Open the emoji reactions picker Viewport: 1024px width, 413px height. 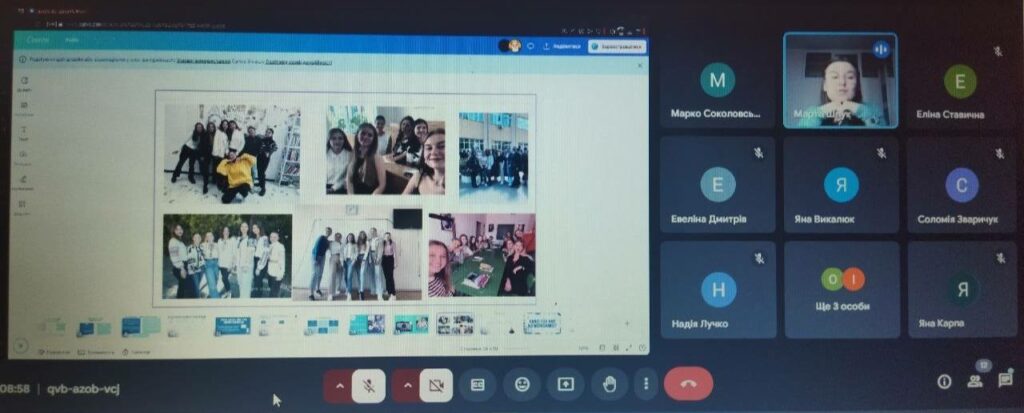click(x=522, y=384)
